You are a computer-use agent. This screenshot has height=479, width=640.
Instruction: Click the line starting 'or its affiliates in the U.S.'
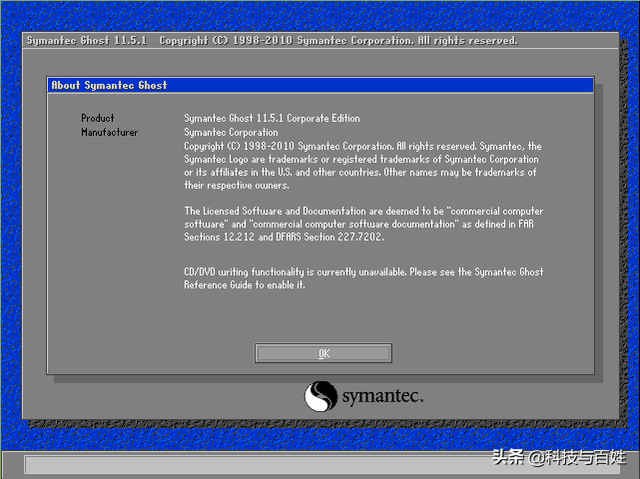tap(360, 172)
